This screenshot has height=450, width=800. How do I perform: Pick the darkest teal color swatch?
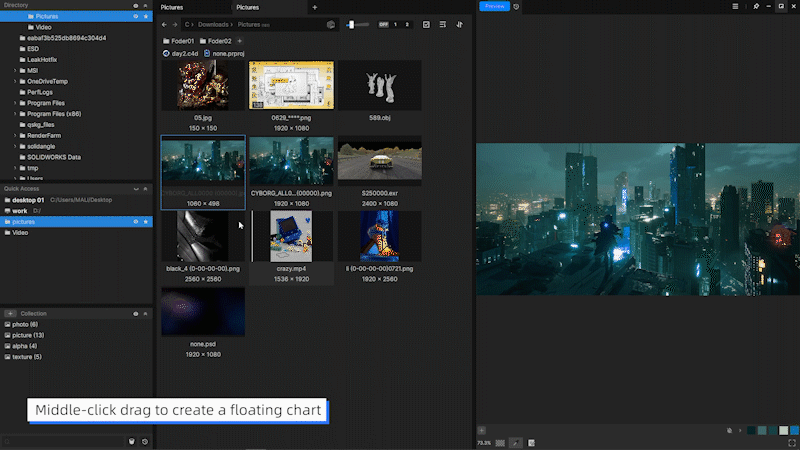[x=751, y=431]
